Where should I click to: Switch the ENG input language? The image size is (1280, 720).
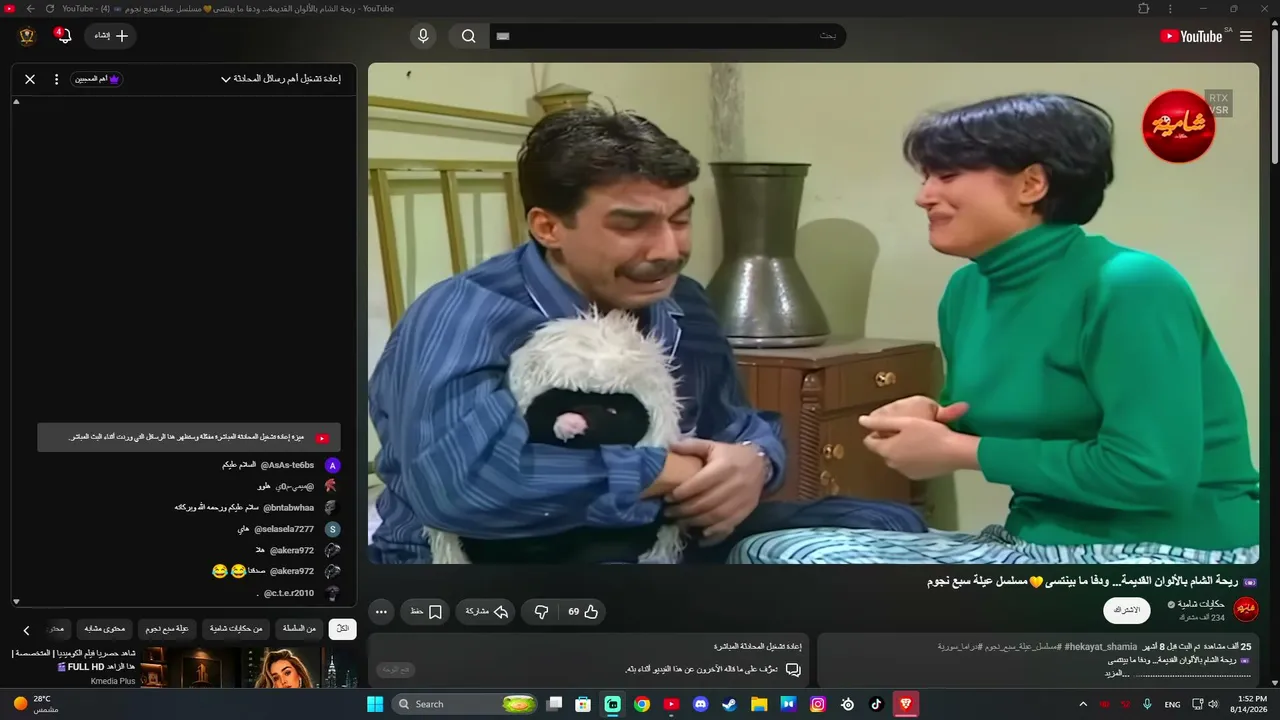tap(1172, 704)
